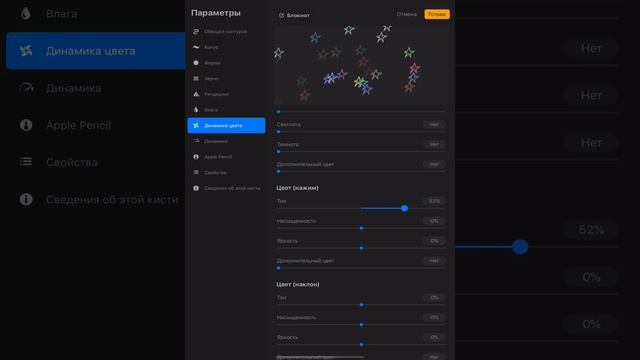Click the Блокнот label above drawing pad
Screen dimensions: 640x360
pyautogui.click(x=298, y=16)
